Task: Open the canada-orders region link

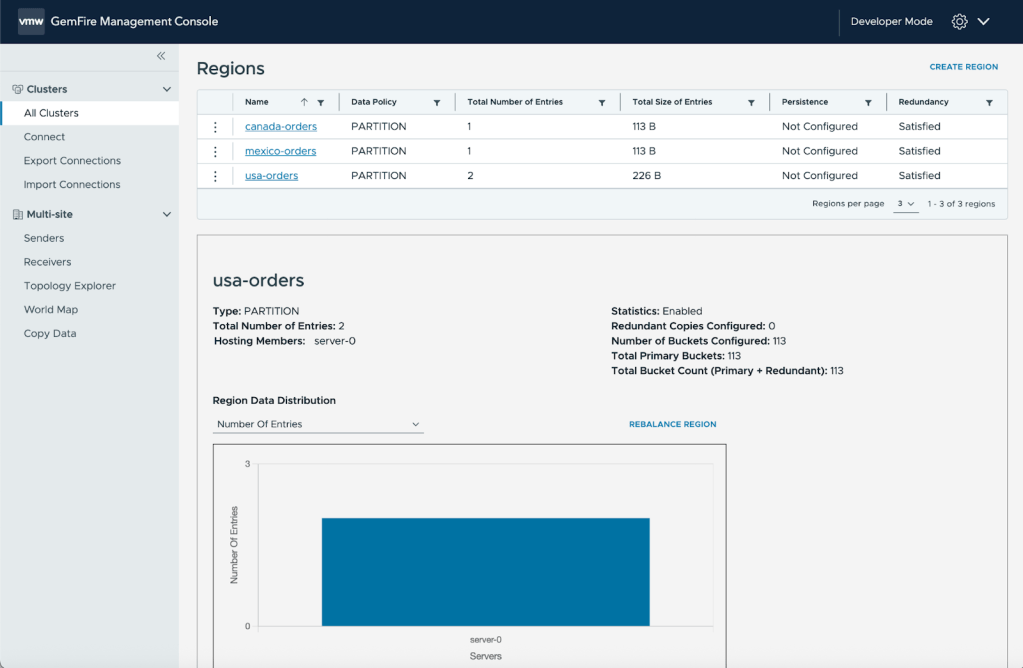Action: coord(281,127)
